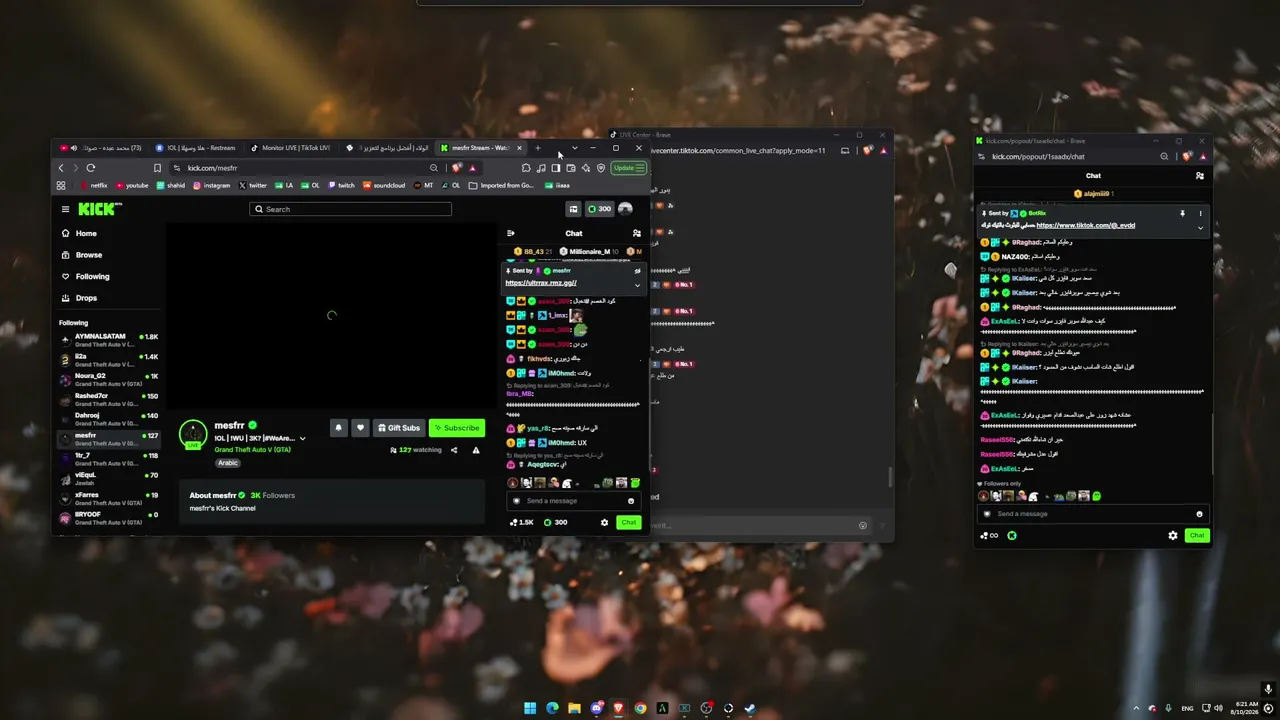Open the Kick sidebar hamburger menu
1280x720 pixels.
(65, 209)
